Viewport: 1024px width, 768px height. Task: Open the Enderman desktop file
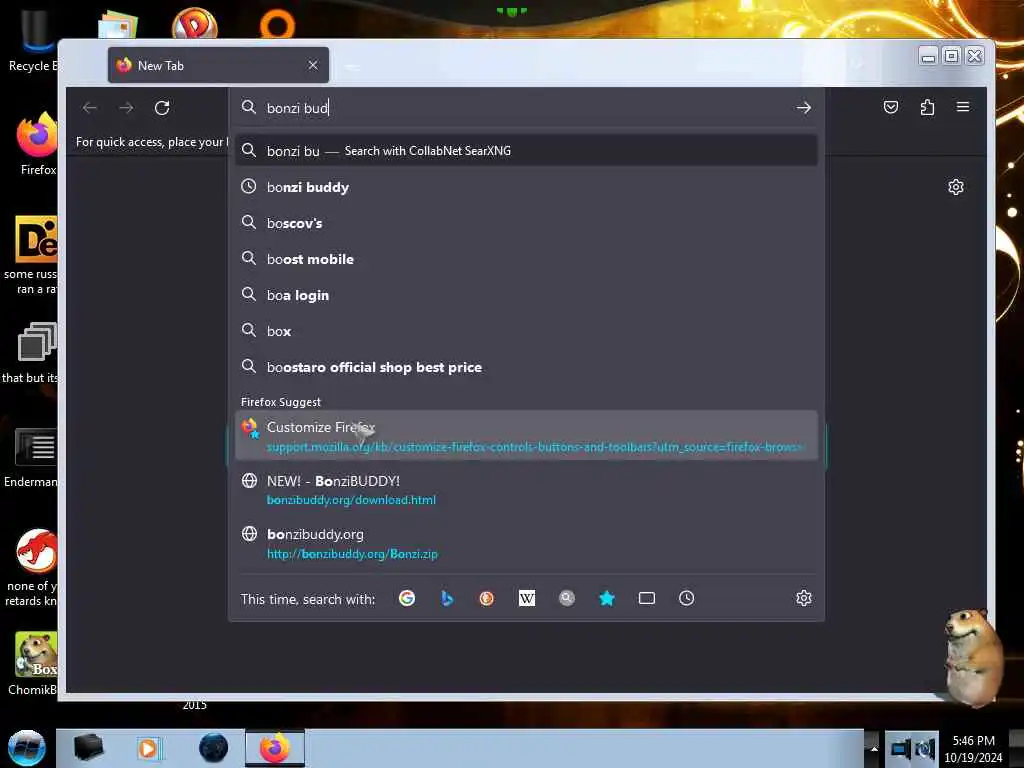[x=33, y=457]
